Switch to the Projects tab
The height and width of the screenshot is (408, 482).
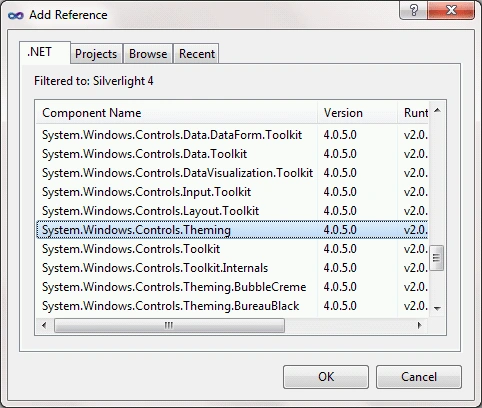click(x=96, y=54)
